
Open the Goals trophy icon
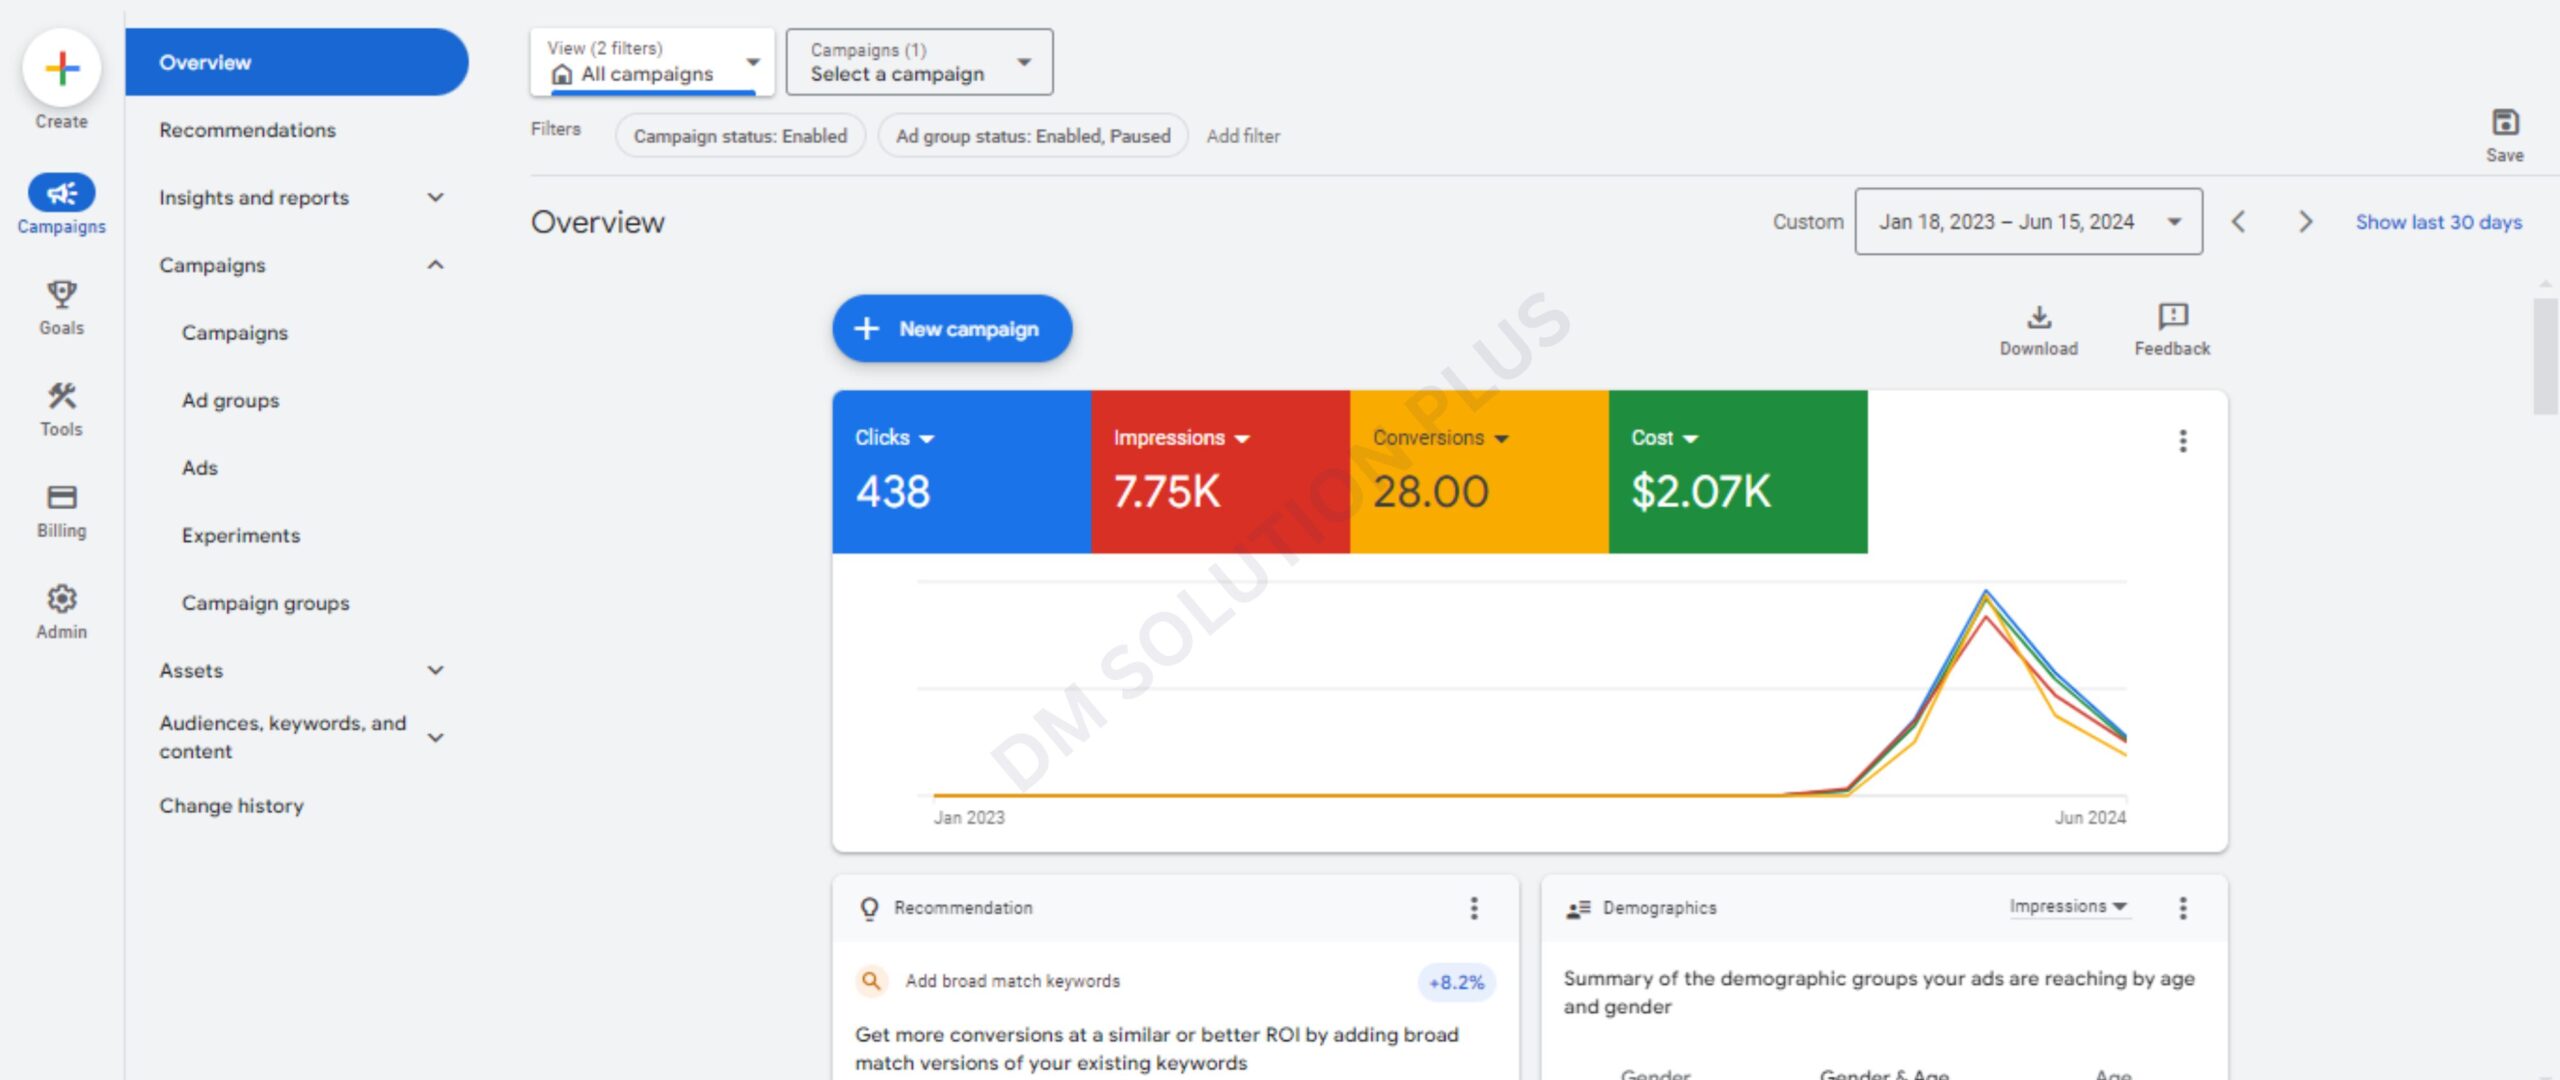(x=62, y=294)
